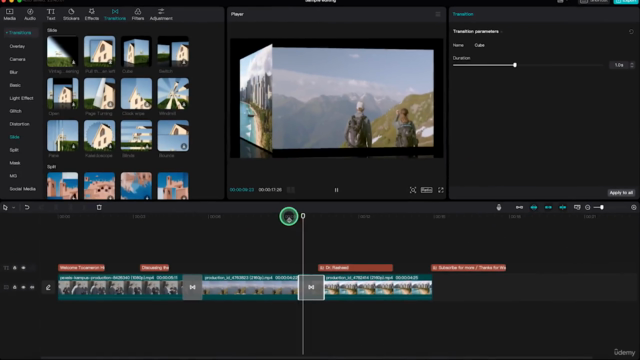Adjust the timeline zoom slider
The image size is (640, 360).
tap(602, 207)
